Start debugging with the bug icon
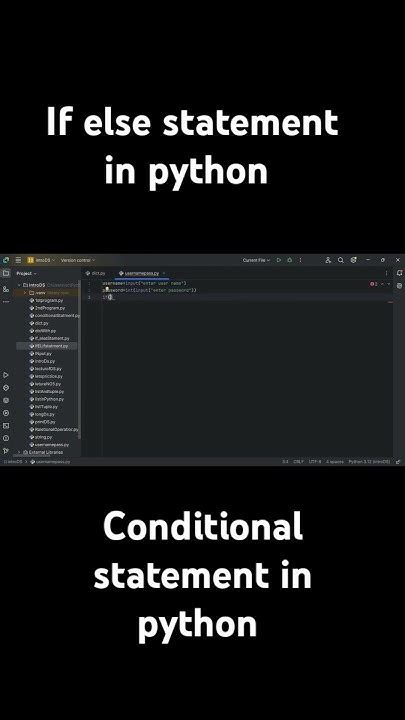 point(289,260)
